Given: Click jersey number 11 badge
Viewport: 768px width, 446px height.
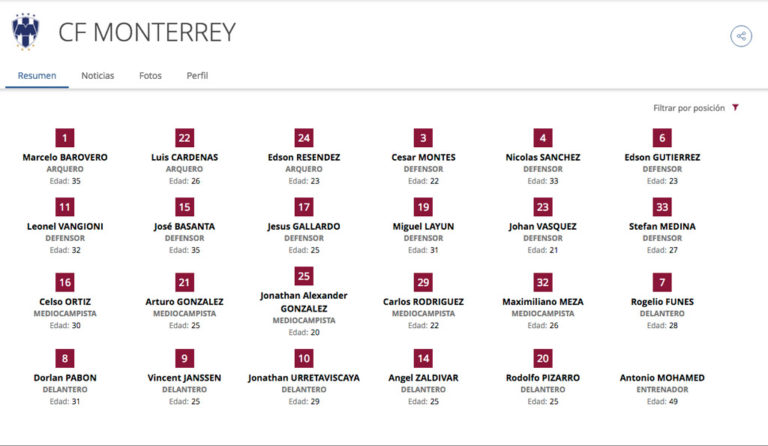Looking at the screenshot, I should pyautogui.click(x=65, y=207).
